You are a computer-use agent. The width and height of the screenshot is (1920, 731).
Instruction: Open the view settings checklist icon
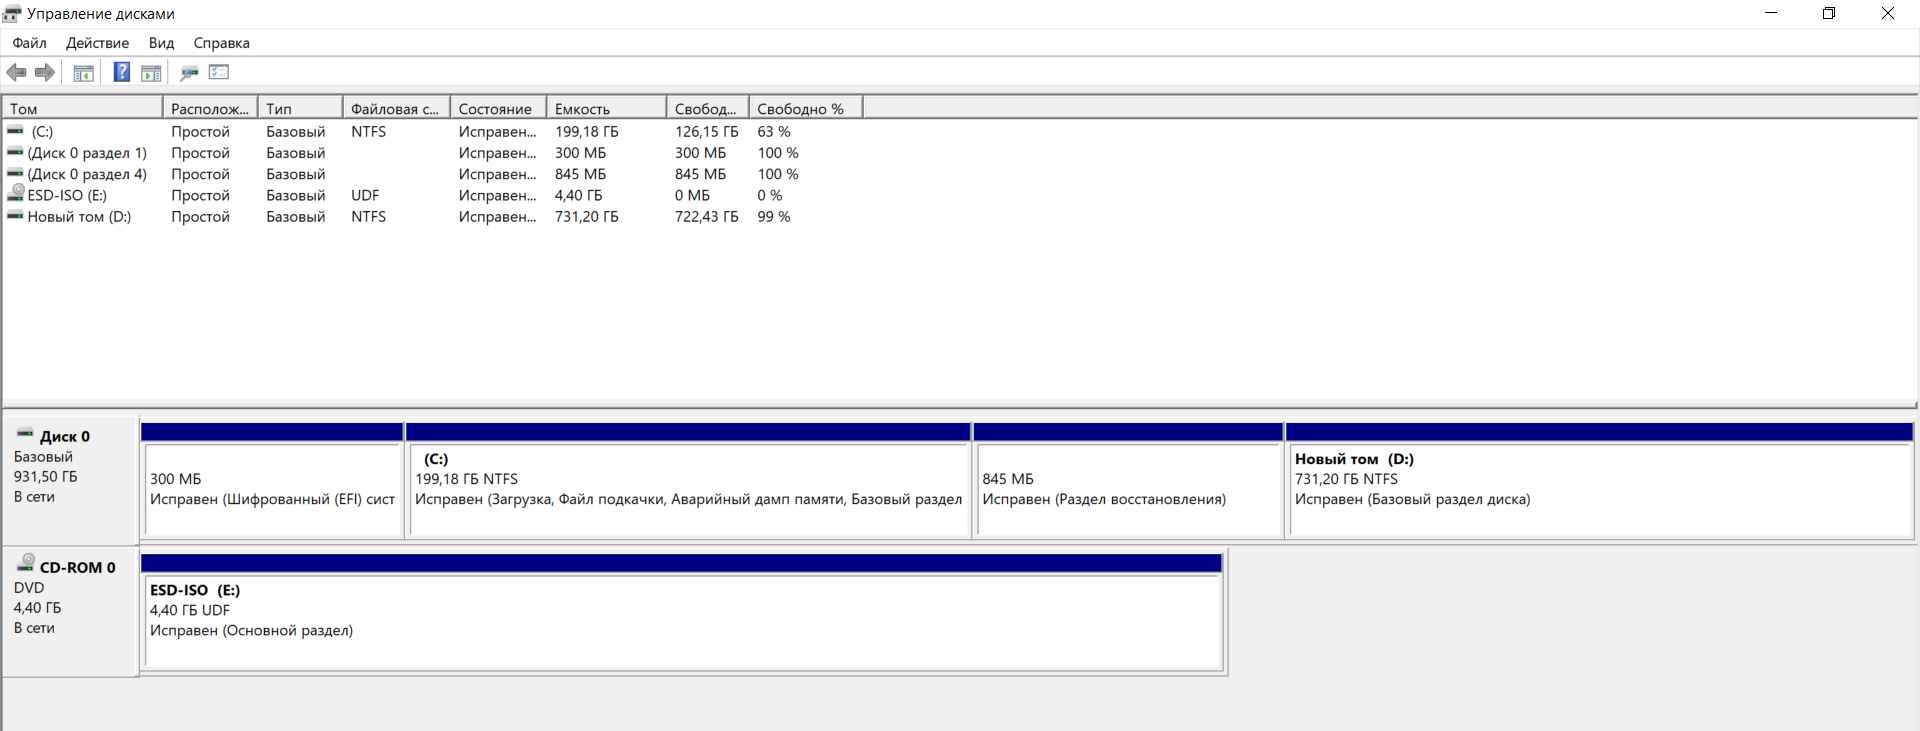click(219, 72)
